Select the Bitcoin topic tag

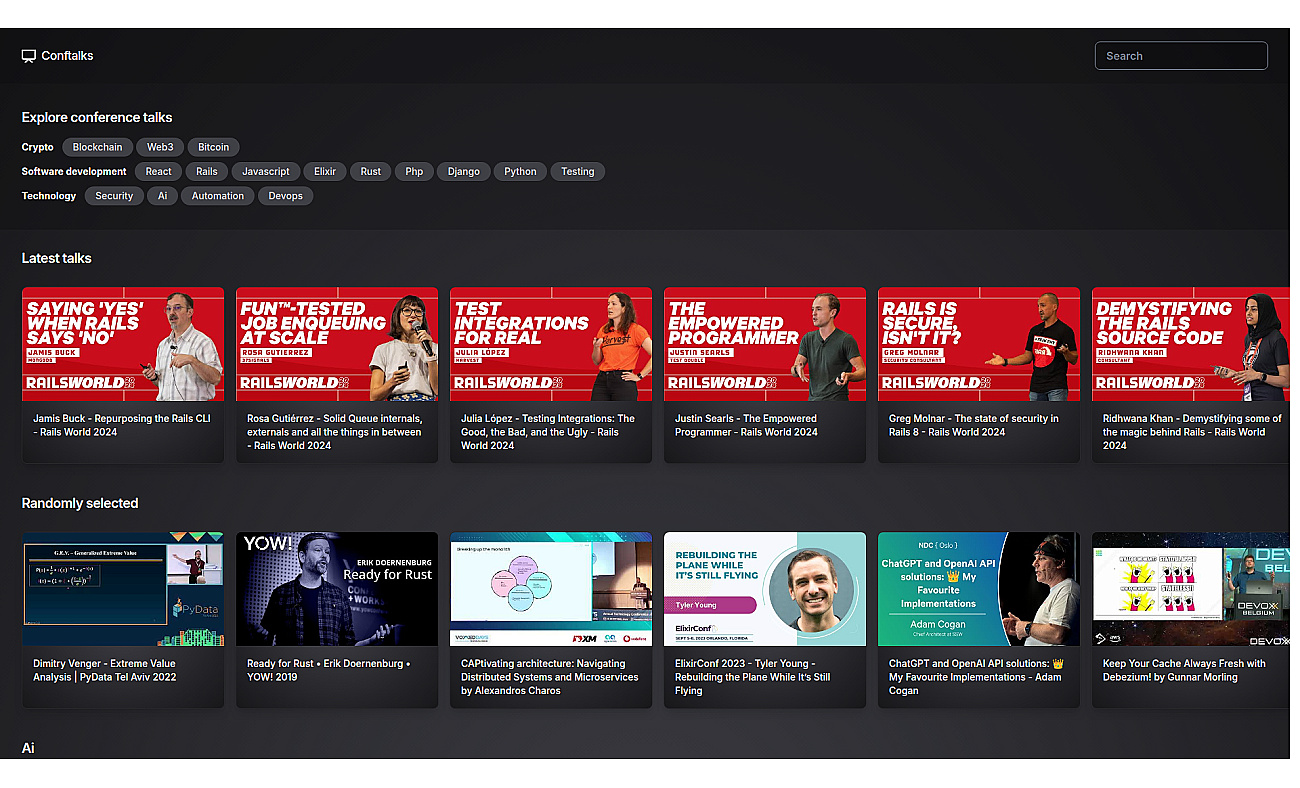213,147
